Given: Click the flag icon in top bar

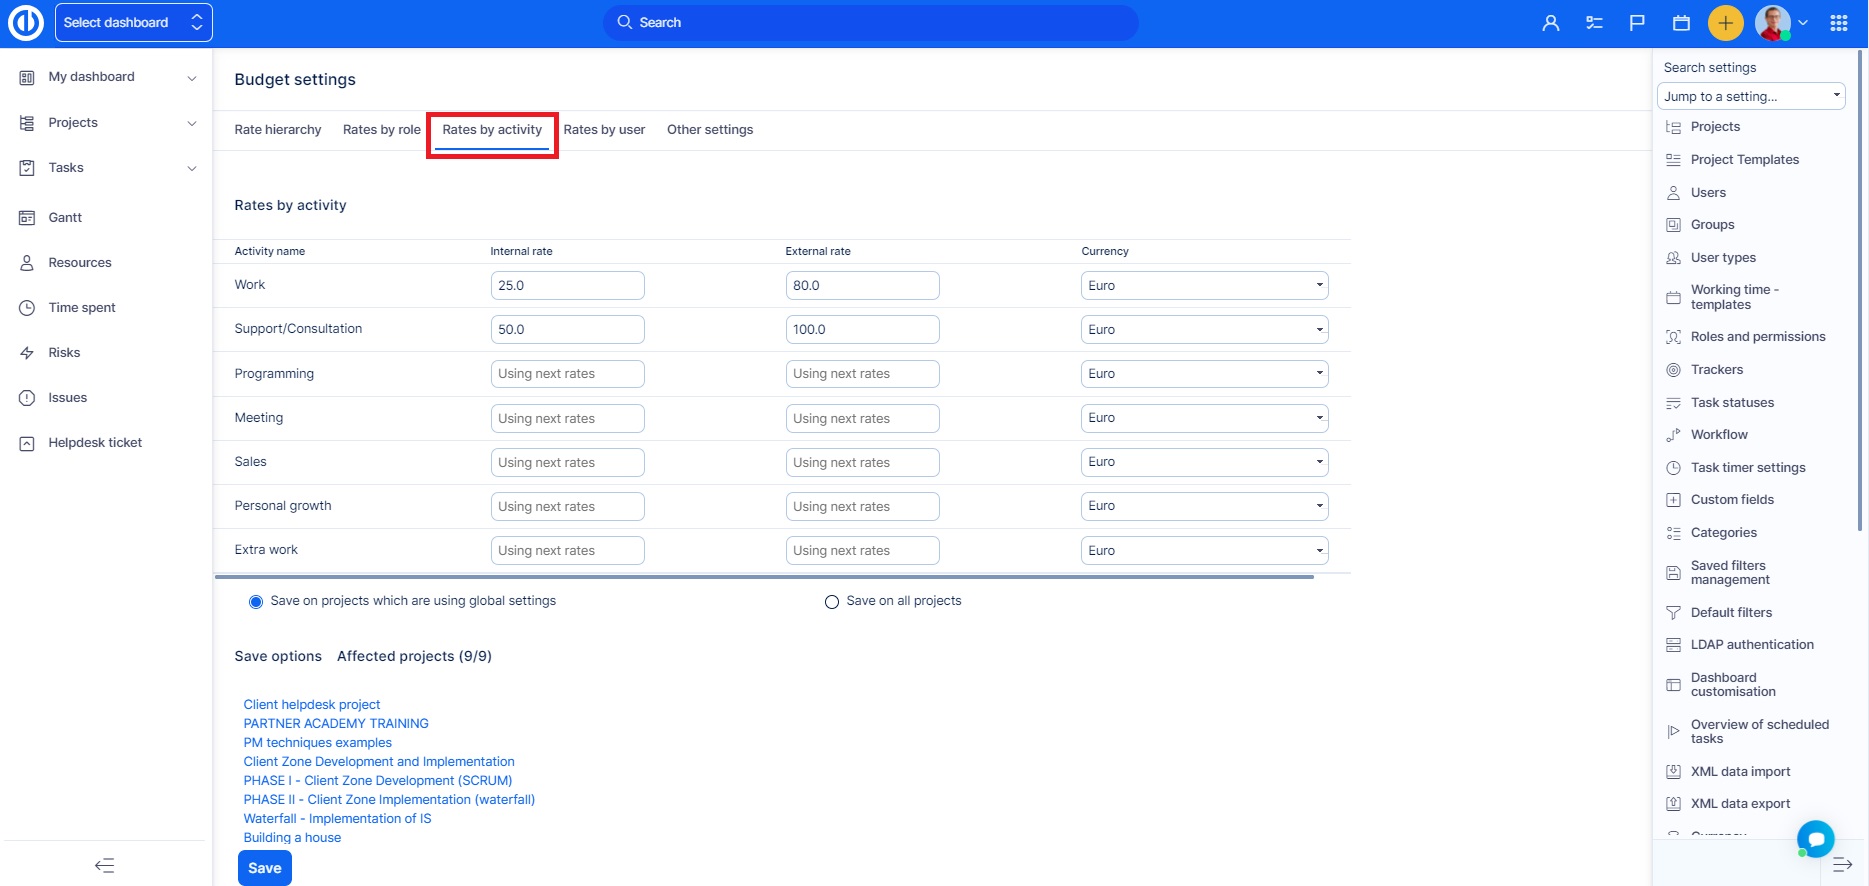Looking at the screenshot, I should point(1637,23).
